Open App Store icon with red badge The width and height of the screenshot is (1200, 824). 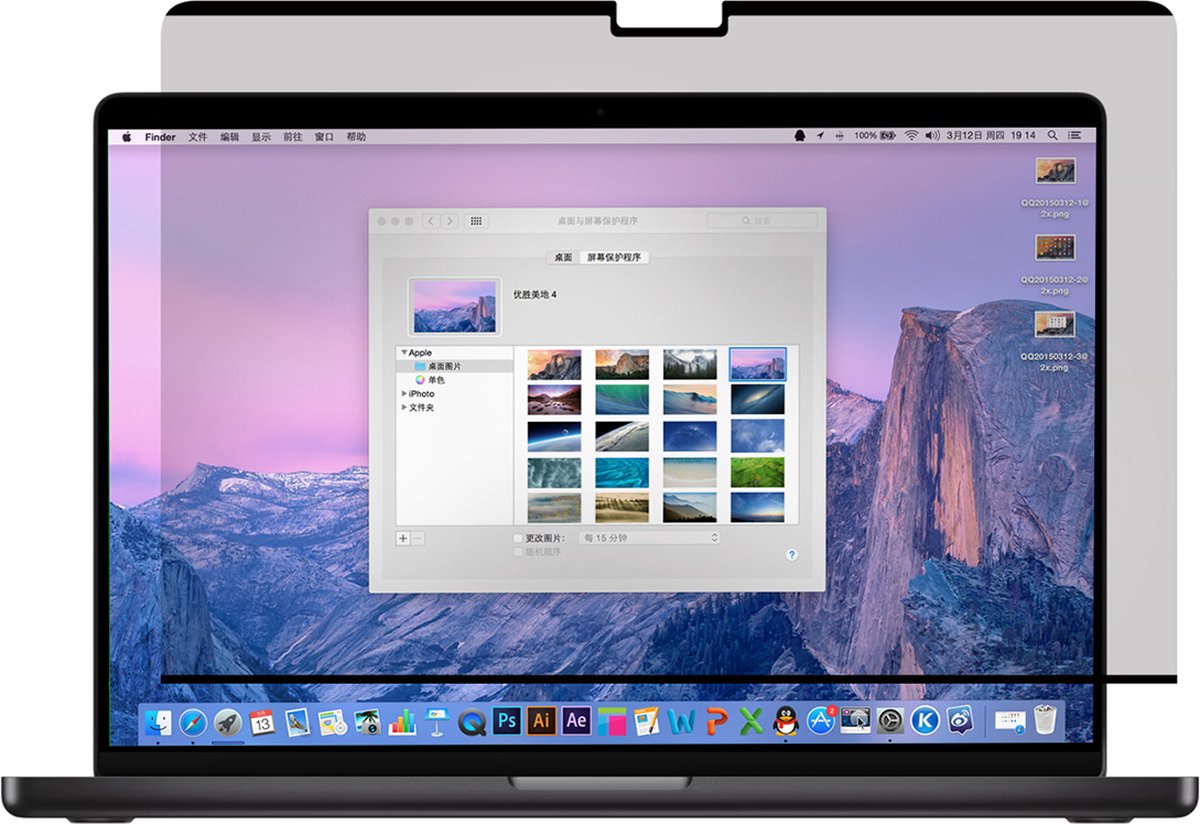821,720
